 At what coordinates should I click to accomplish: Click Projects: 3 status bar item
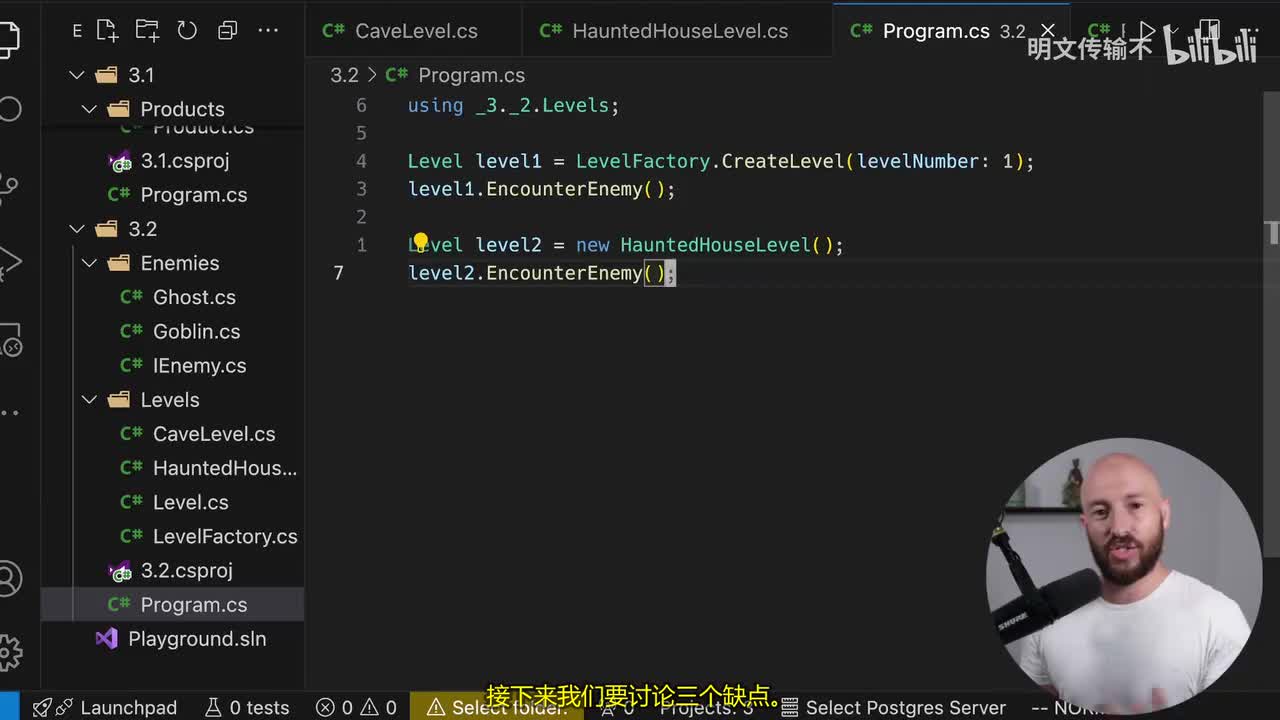705,707
